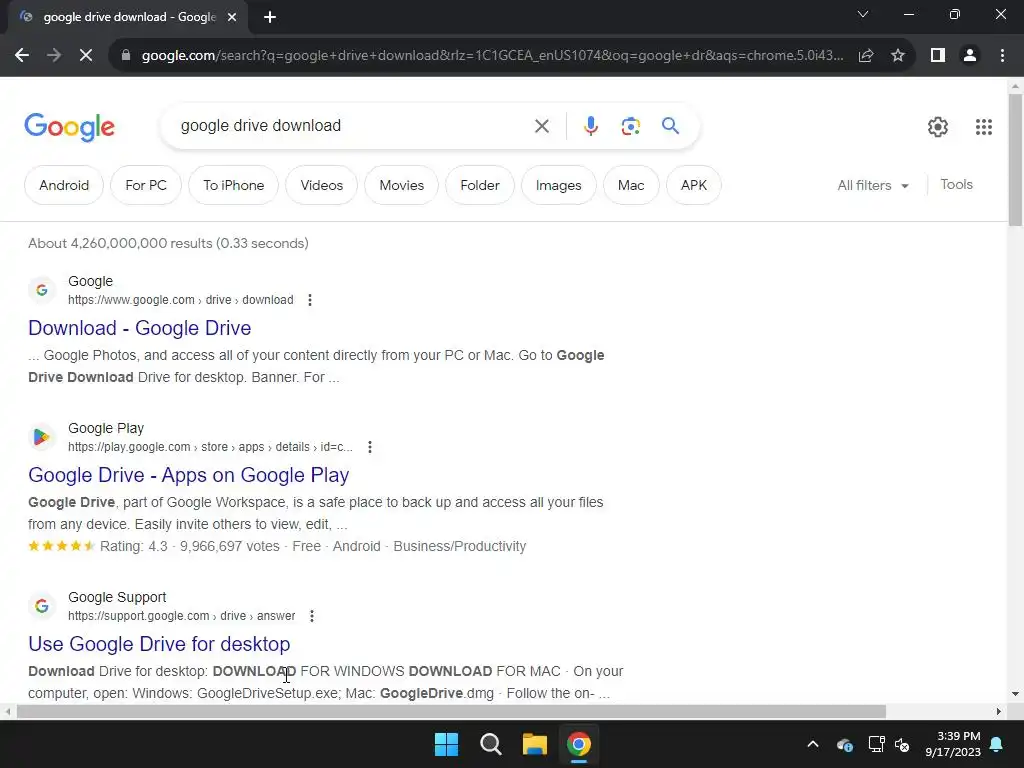Screen dimensions: 1024x768
Task: Open Google quick settings gear
Action: pos(938,127)
